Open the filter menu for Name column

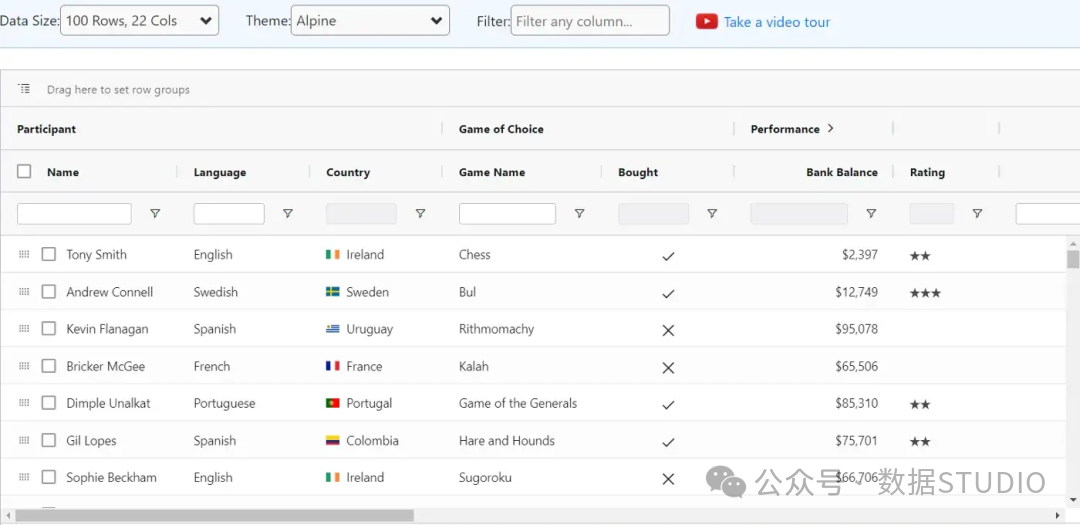click(x=155, y=214)
